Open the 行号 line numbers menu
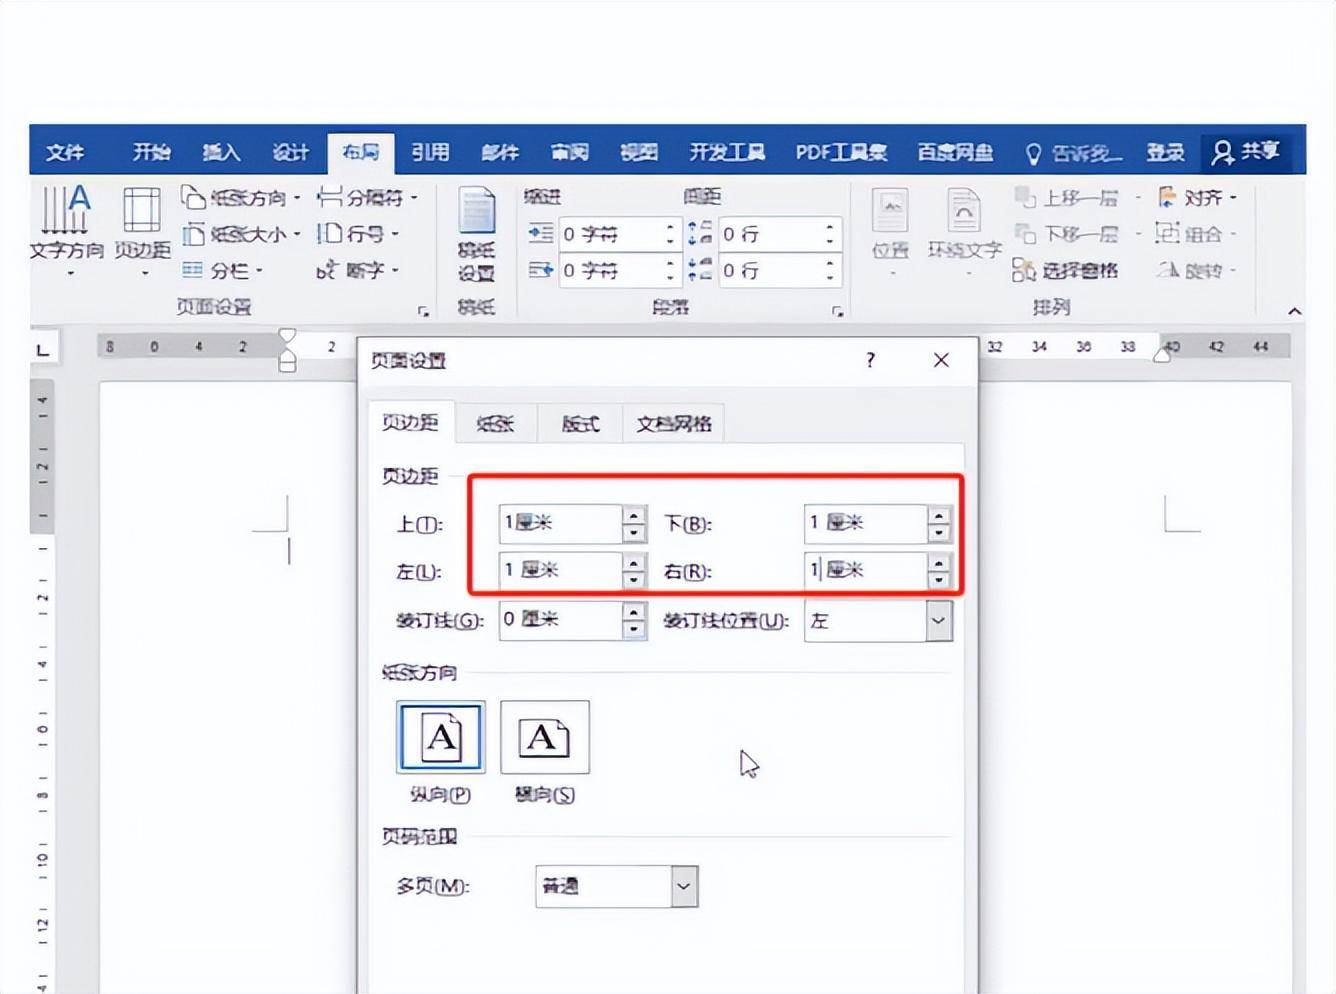The height and width of the screenshot is (994, 1336). pos(358,234)
